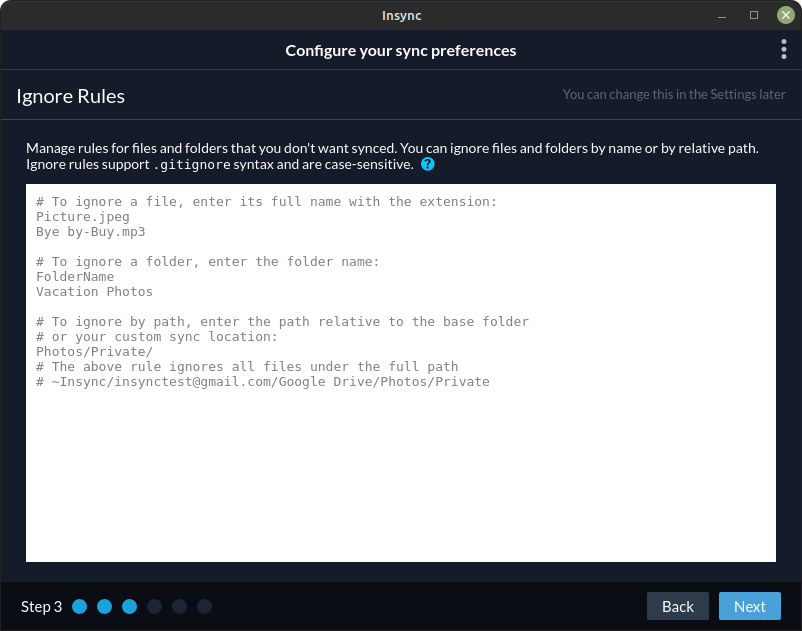802x631 pixels.
Task: Click the blue help question mark icon
Action: tap(427, 164)
